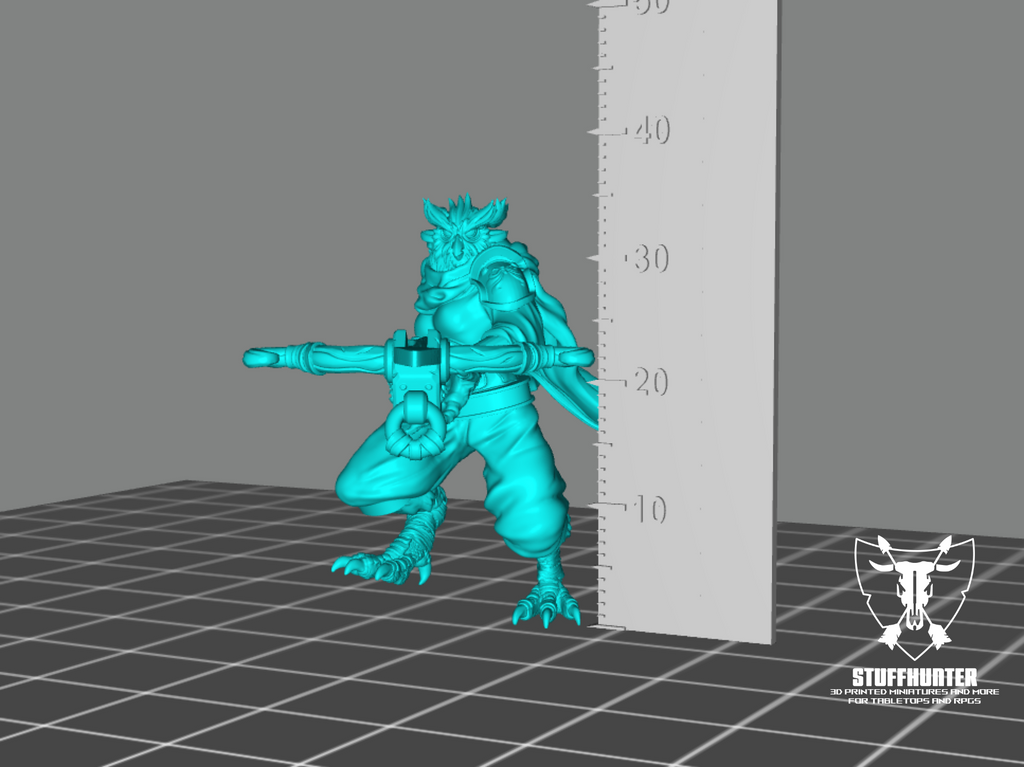
Task: Click the "40" marking on the ruler
Action: pyautogui.click(x=652, y=131)
